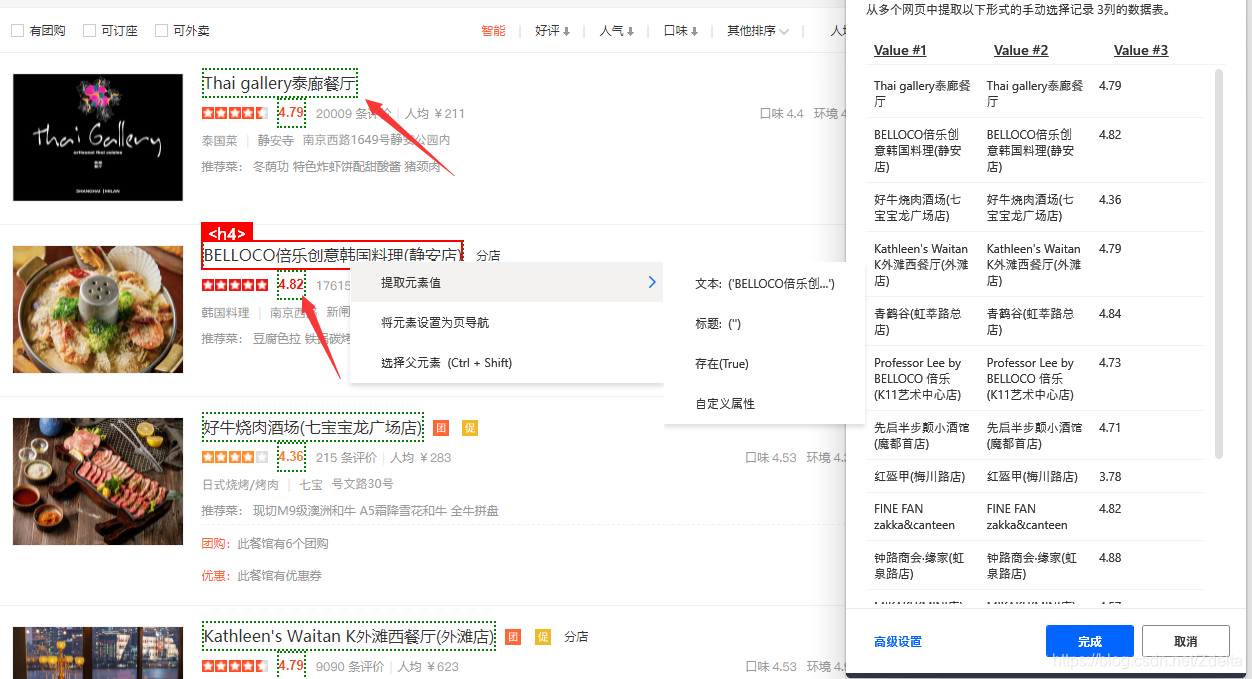Open the Thai gallery泰廊餐厅 restaurant title
This screenshot has height=679, width=1252.
(x=279, y=83)
